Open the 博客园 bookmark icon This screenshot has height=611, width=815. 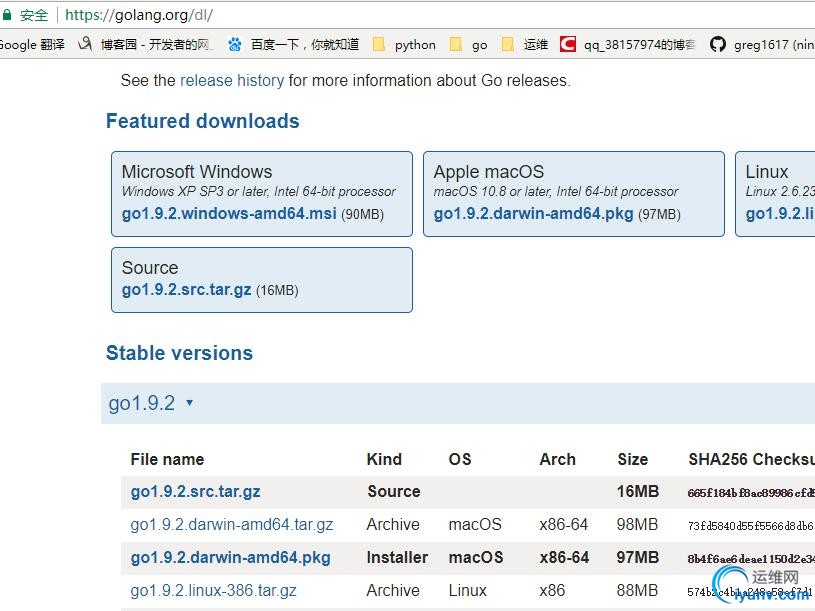[85, 44]
